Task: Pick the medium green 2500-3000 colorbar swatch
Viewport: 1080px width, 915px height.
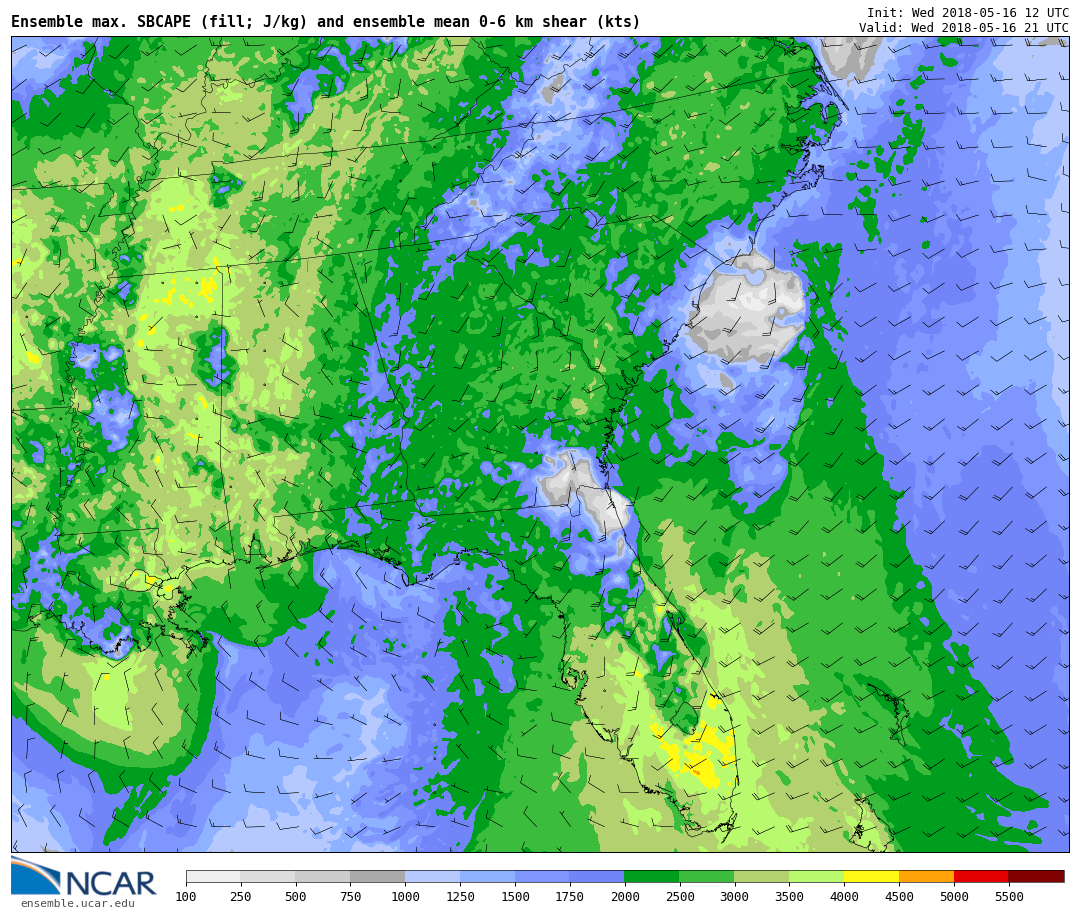Action: tap(707, 876)
